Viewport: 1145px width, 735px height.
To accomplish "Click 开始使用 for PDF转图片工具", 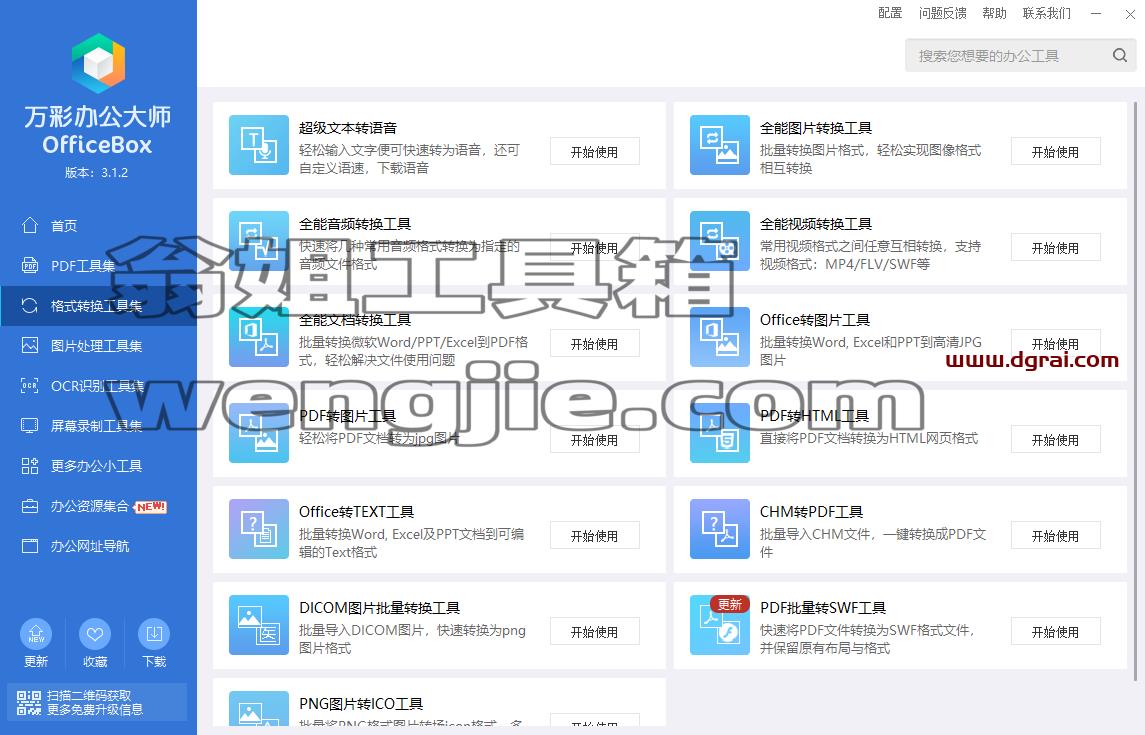I will 594,440.
